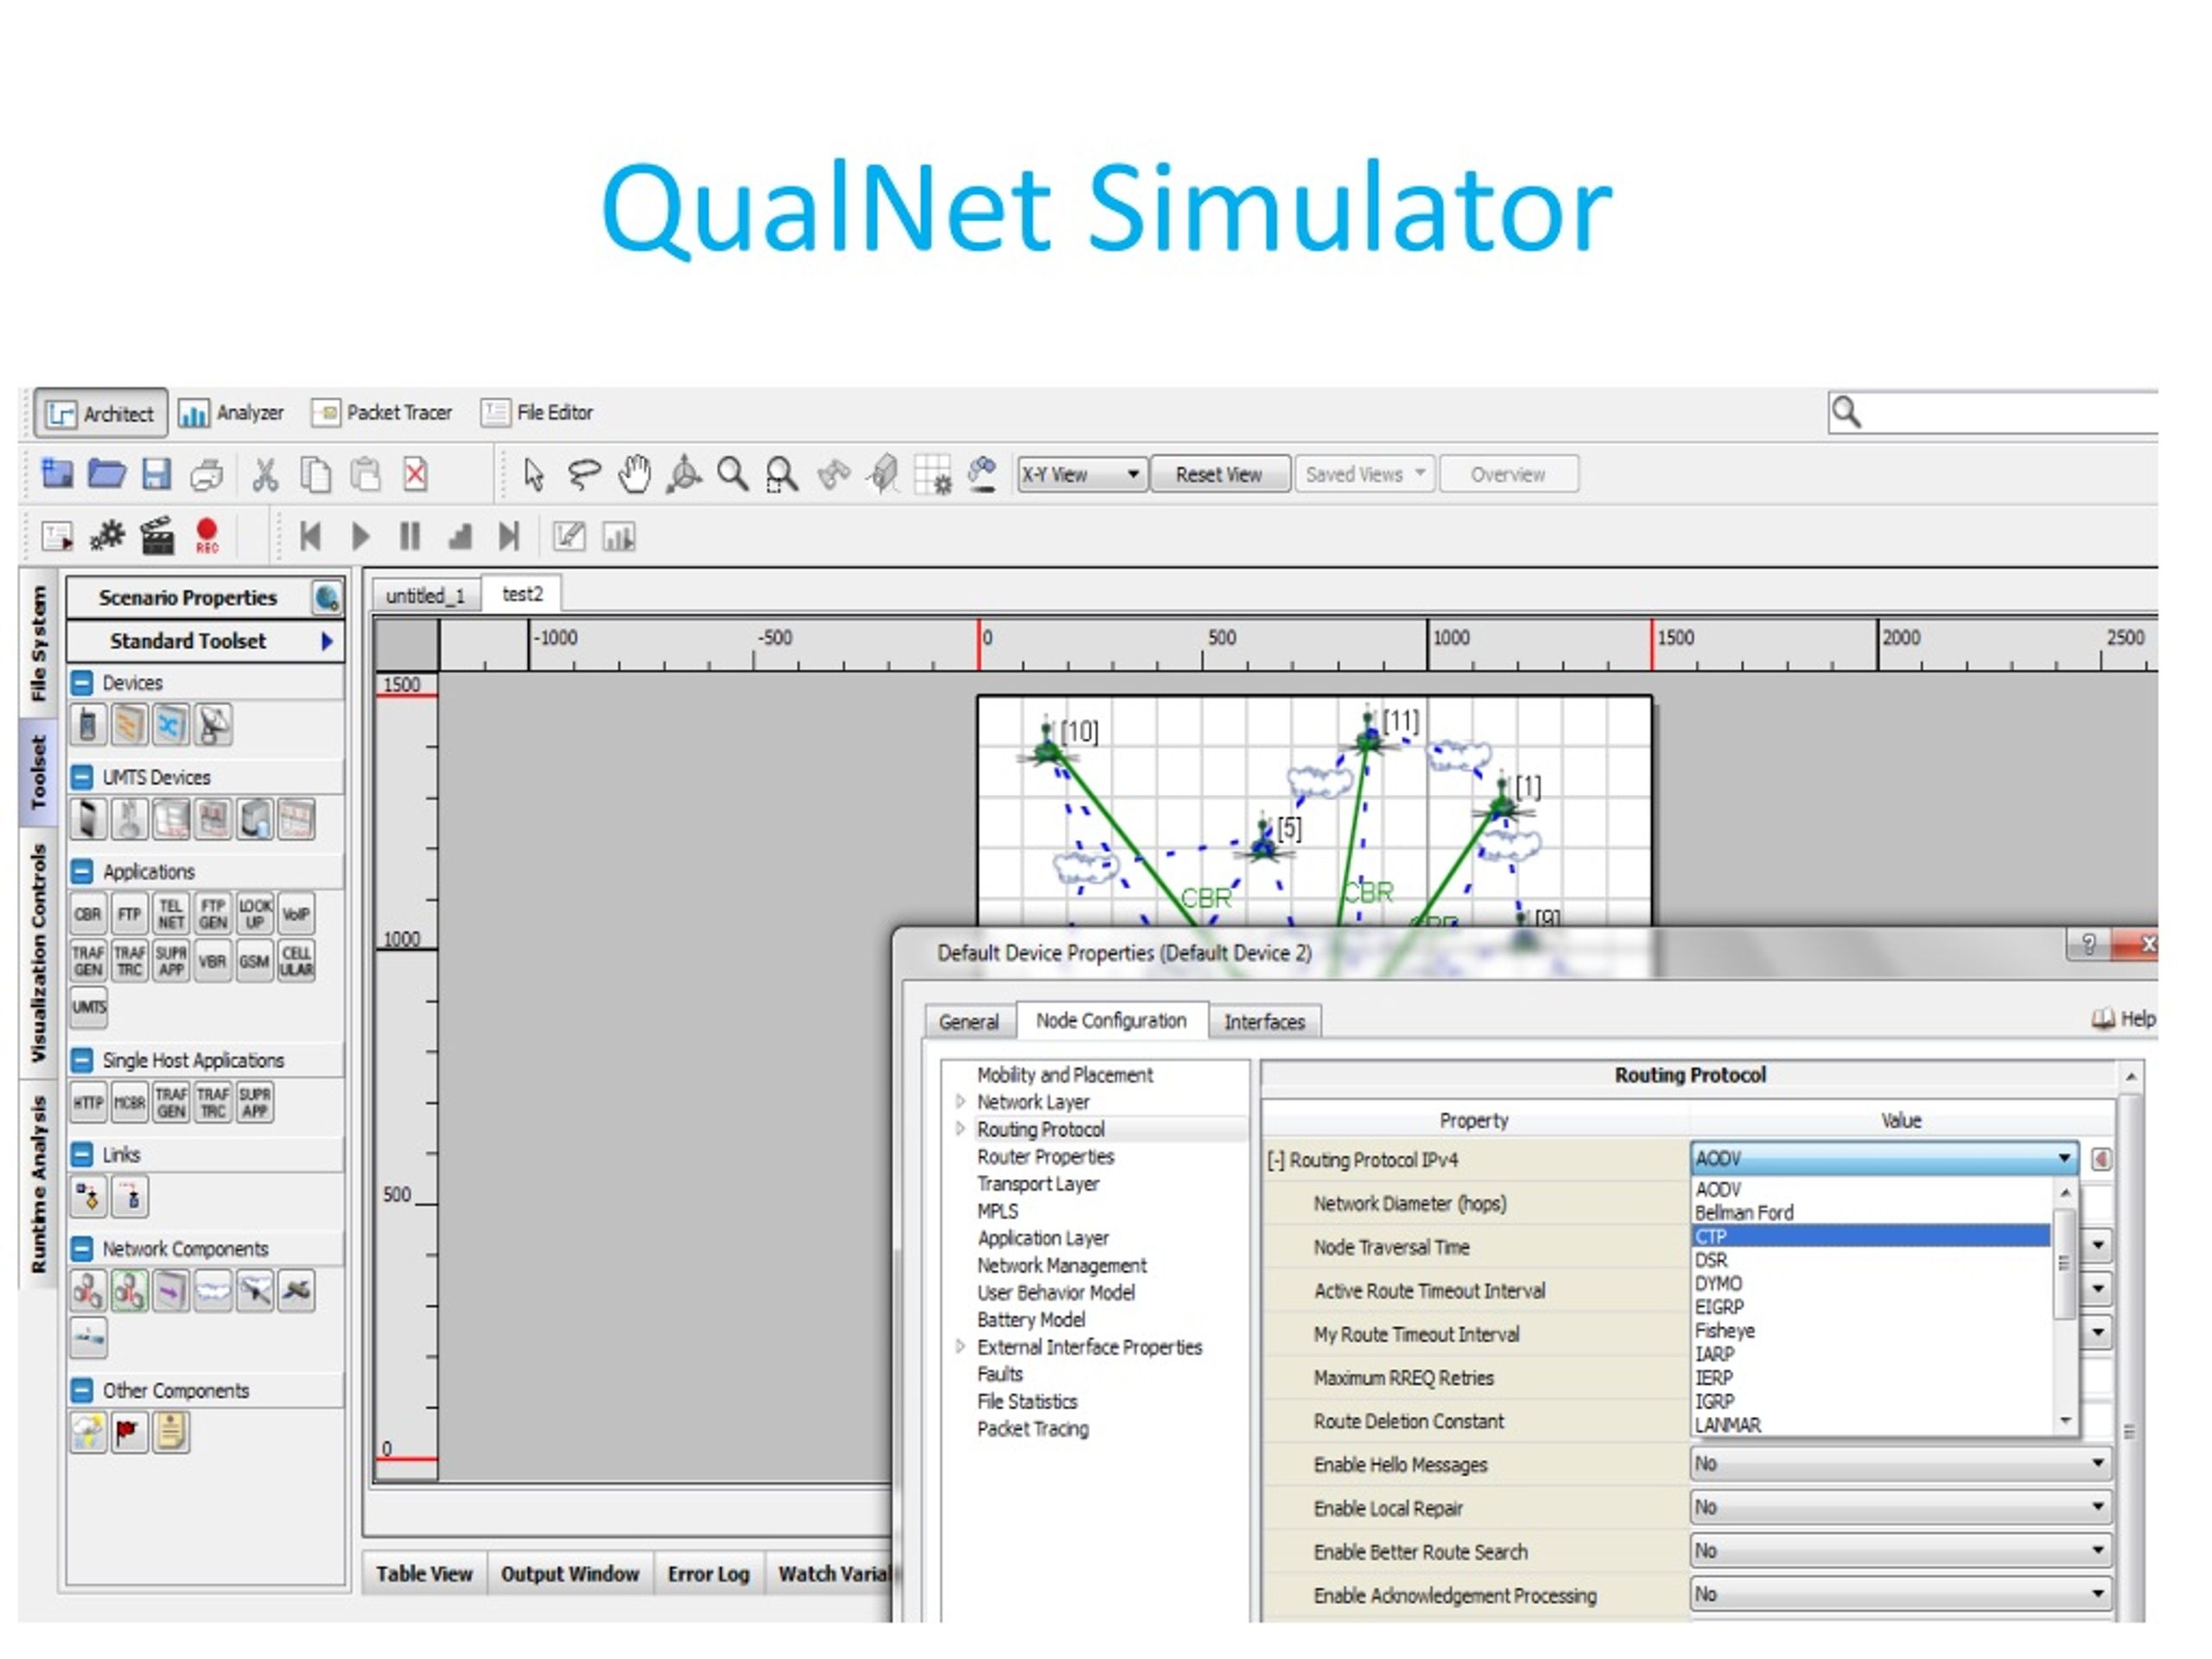
Task: Collapse the Applications section
Action: pyautogui.click(x=82, y=872)
